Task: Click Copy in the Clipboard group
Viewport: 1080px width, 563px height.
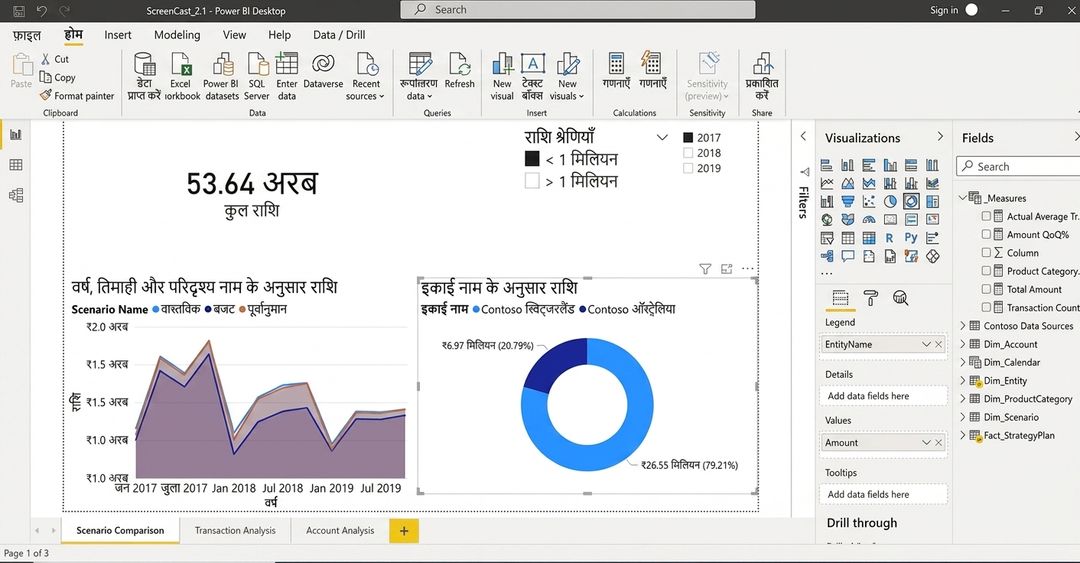Action: tap(58, 78)
